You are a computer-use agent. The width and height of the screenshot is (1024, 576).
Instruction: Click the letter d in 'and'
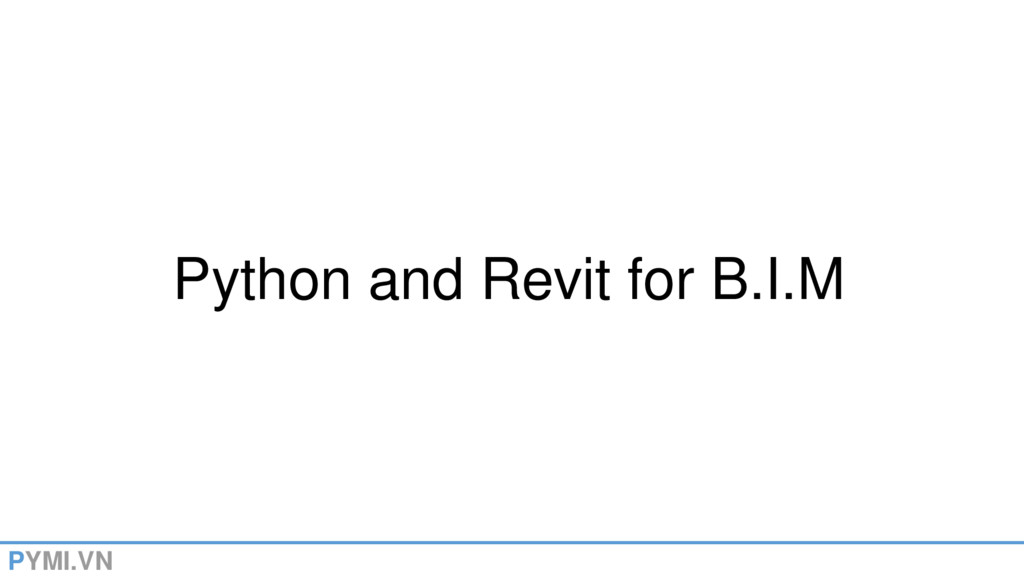(x=447, y=280)
